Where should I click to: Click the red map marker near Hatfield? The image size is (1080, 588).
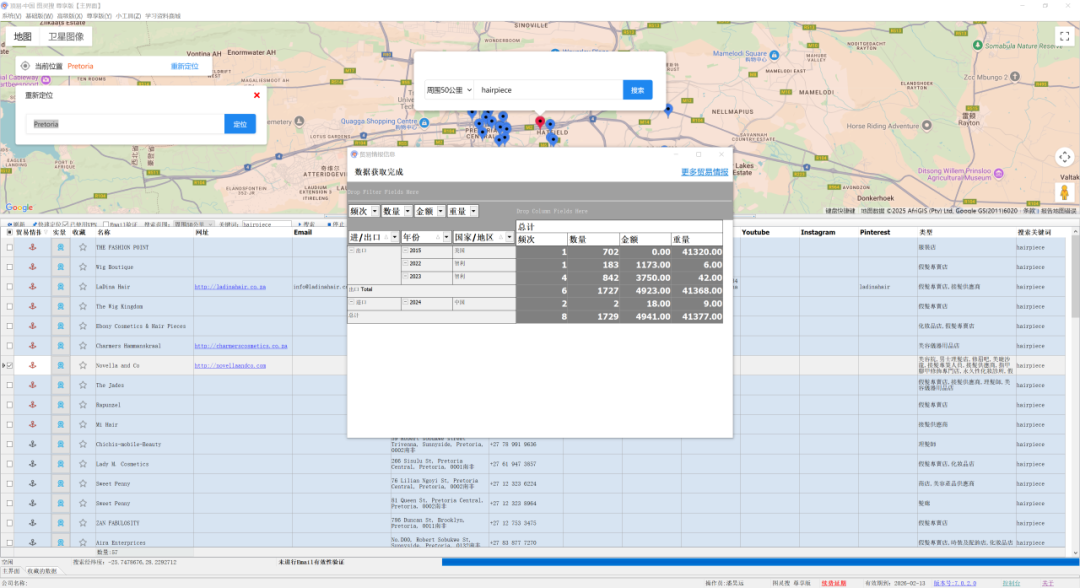point(540,123)
